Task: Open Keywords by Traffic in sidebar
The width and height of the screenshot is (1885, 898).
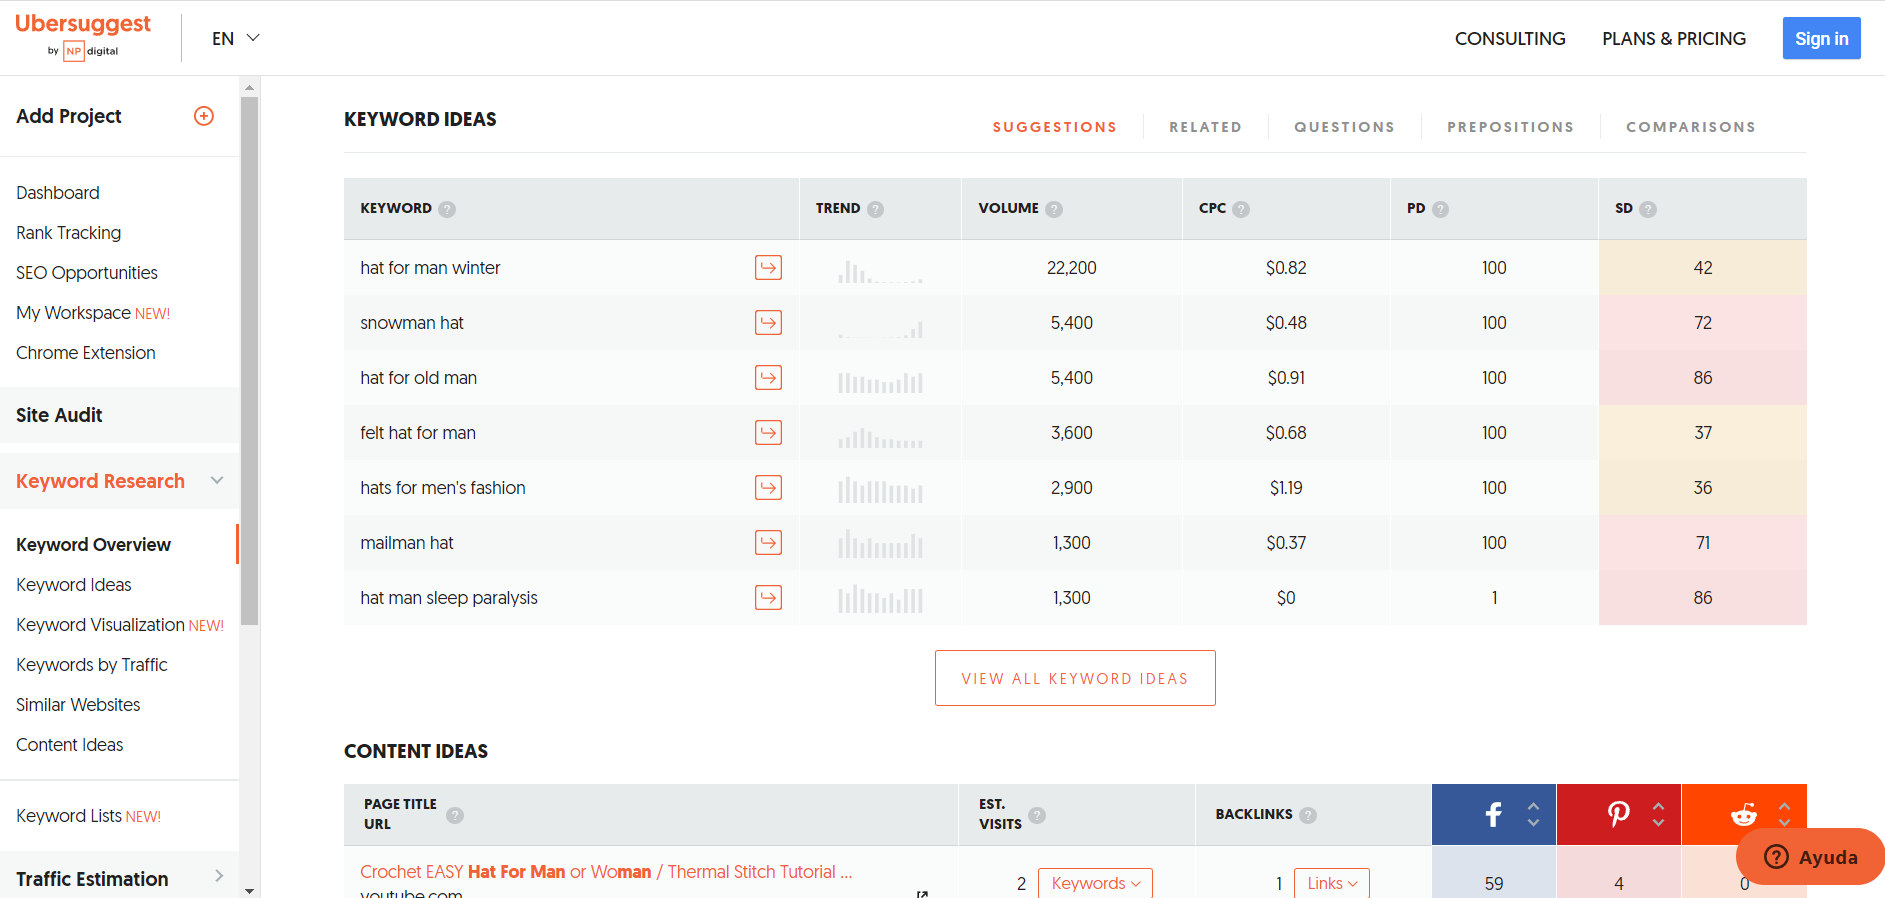Action: tap(92, 665)
